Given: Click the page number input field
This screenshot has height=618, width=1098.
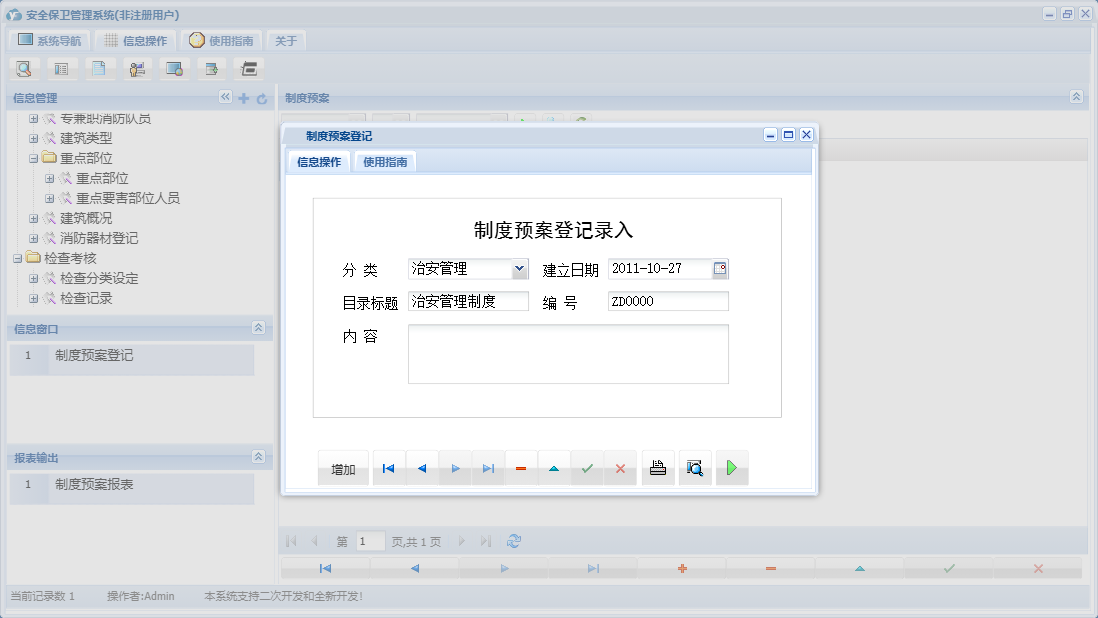Looking at the screenshot, I should pyautogui.click(x=369, y=540).
